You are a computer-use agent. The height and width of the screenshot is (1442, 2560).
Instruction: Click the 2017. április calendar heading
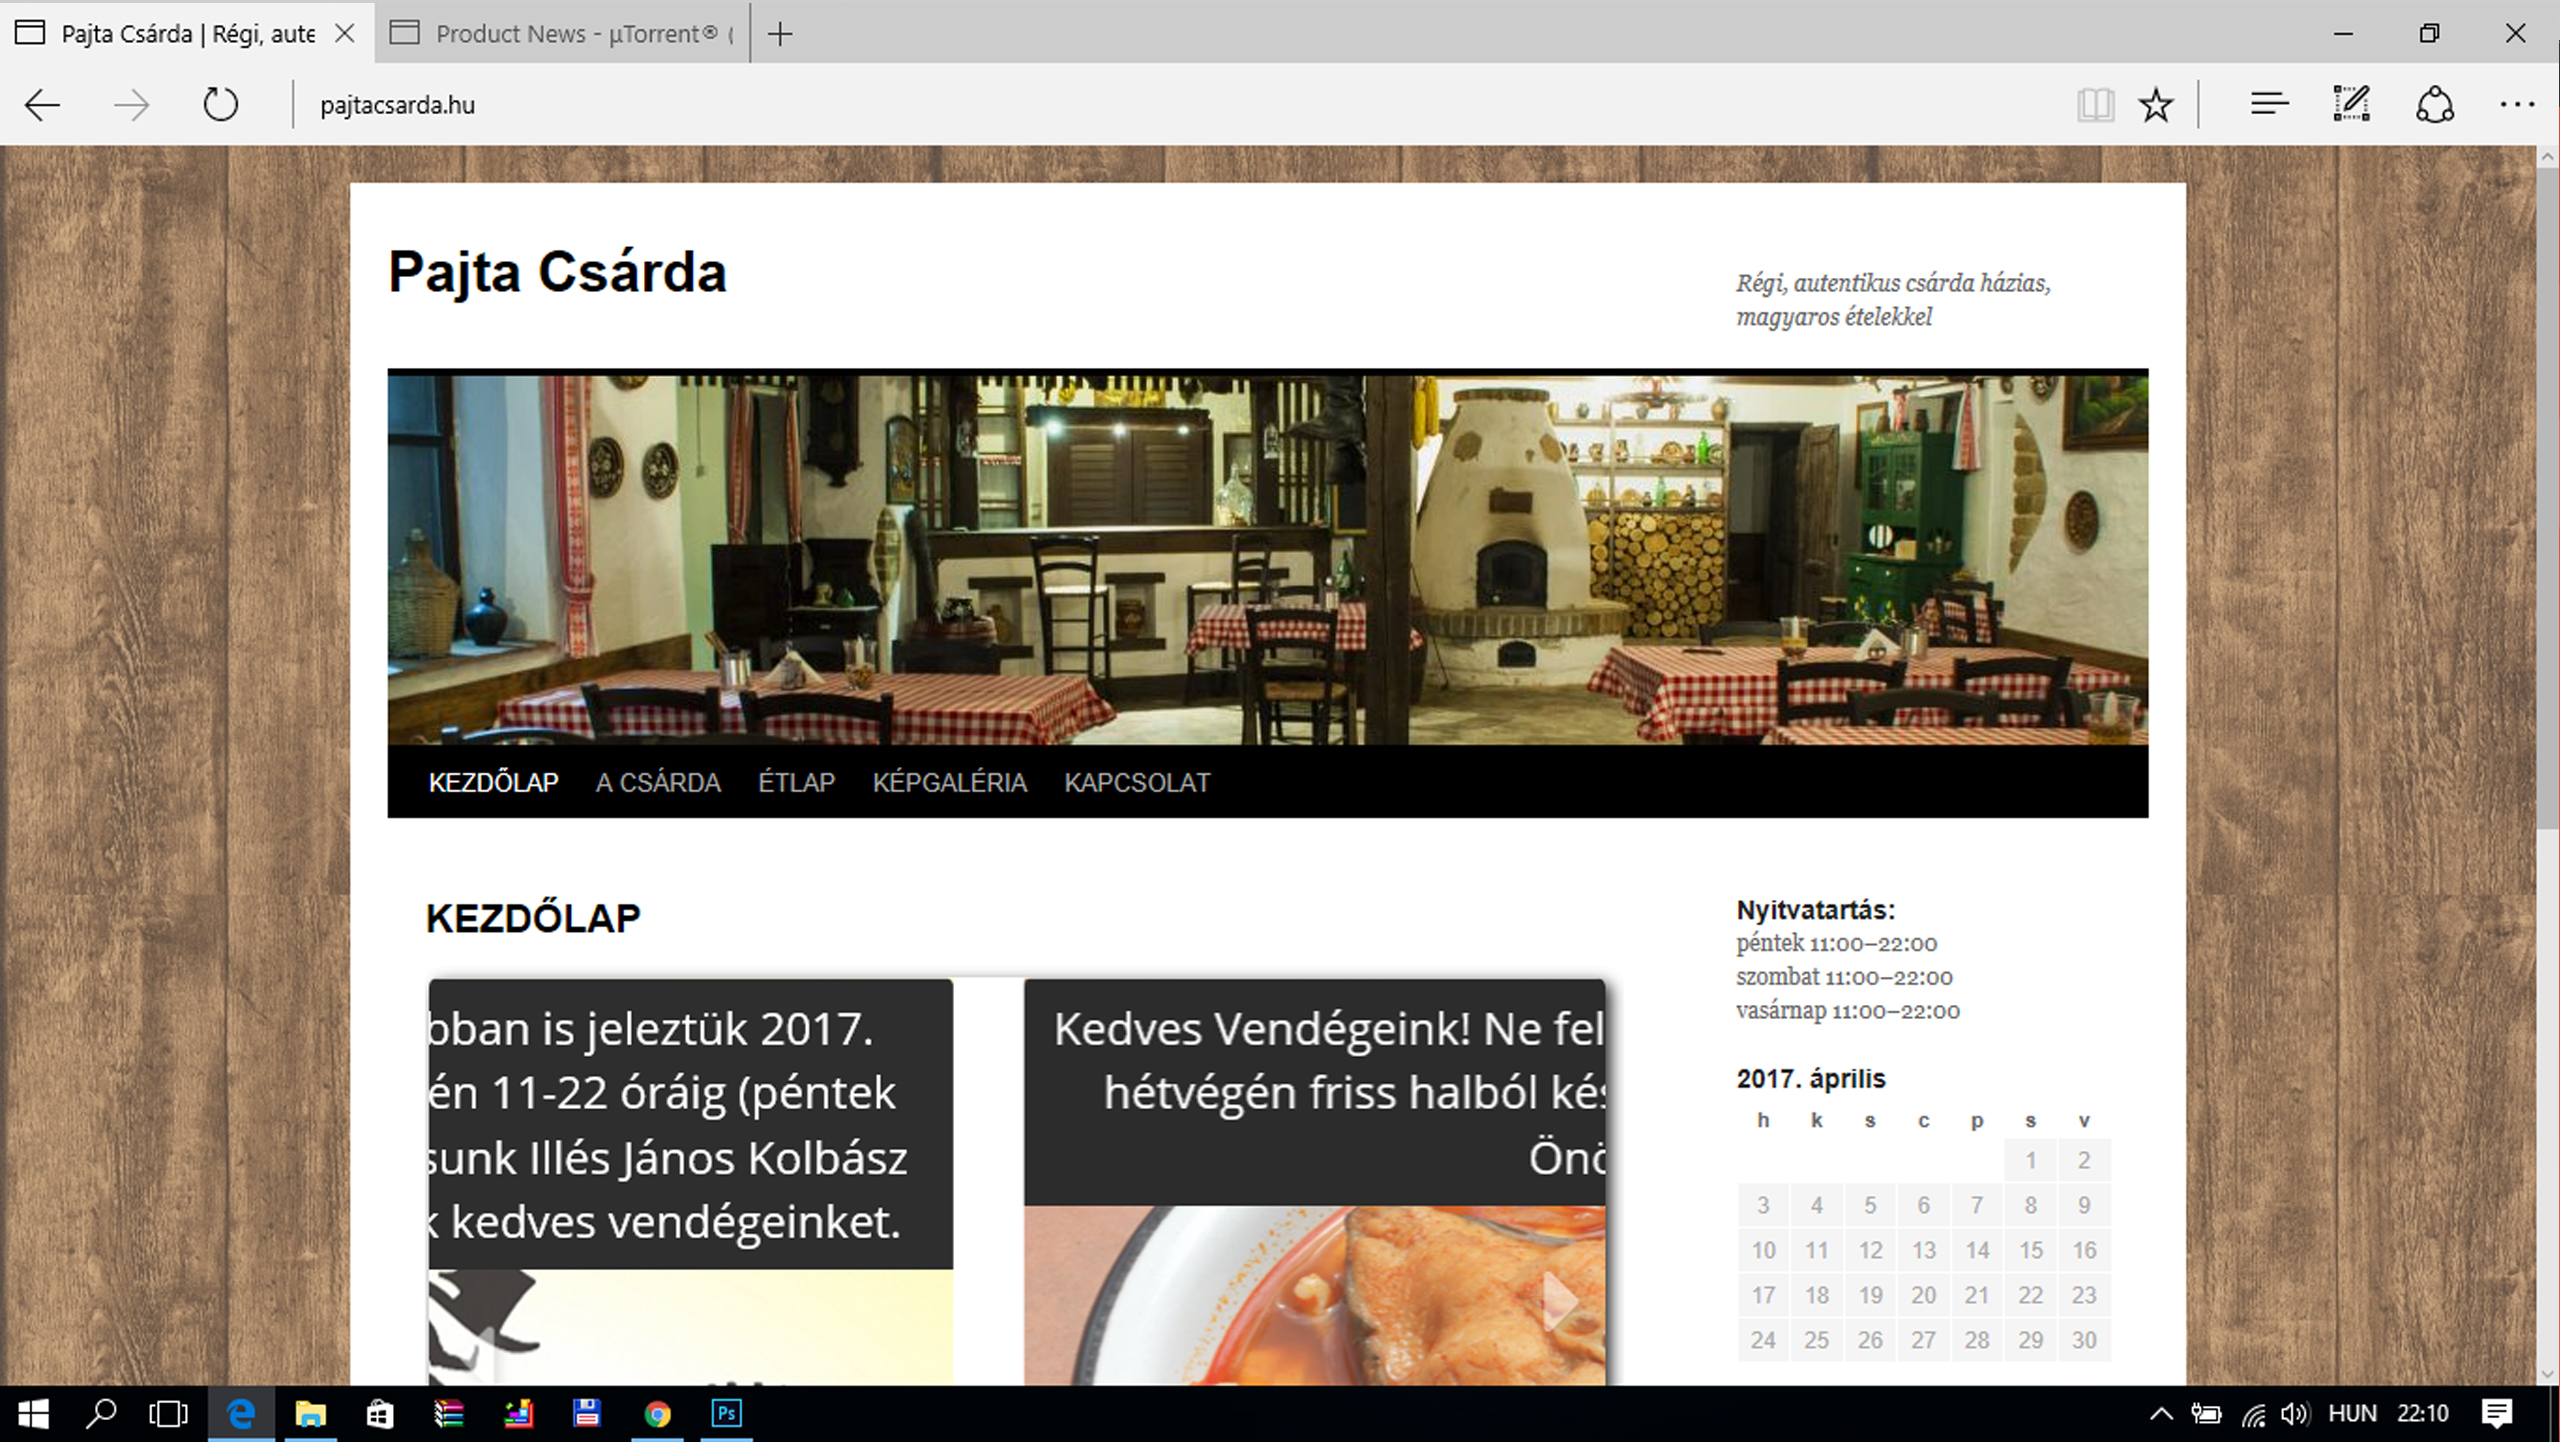tap(1810, 1078)
